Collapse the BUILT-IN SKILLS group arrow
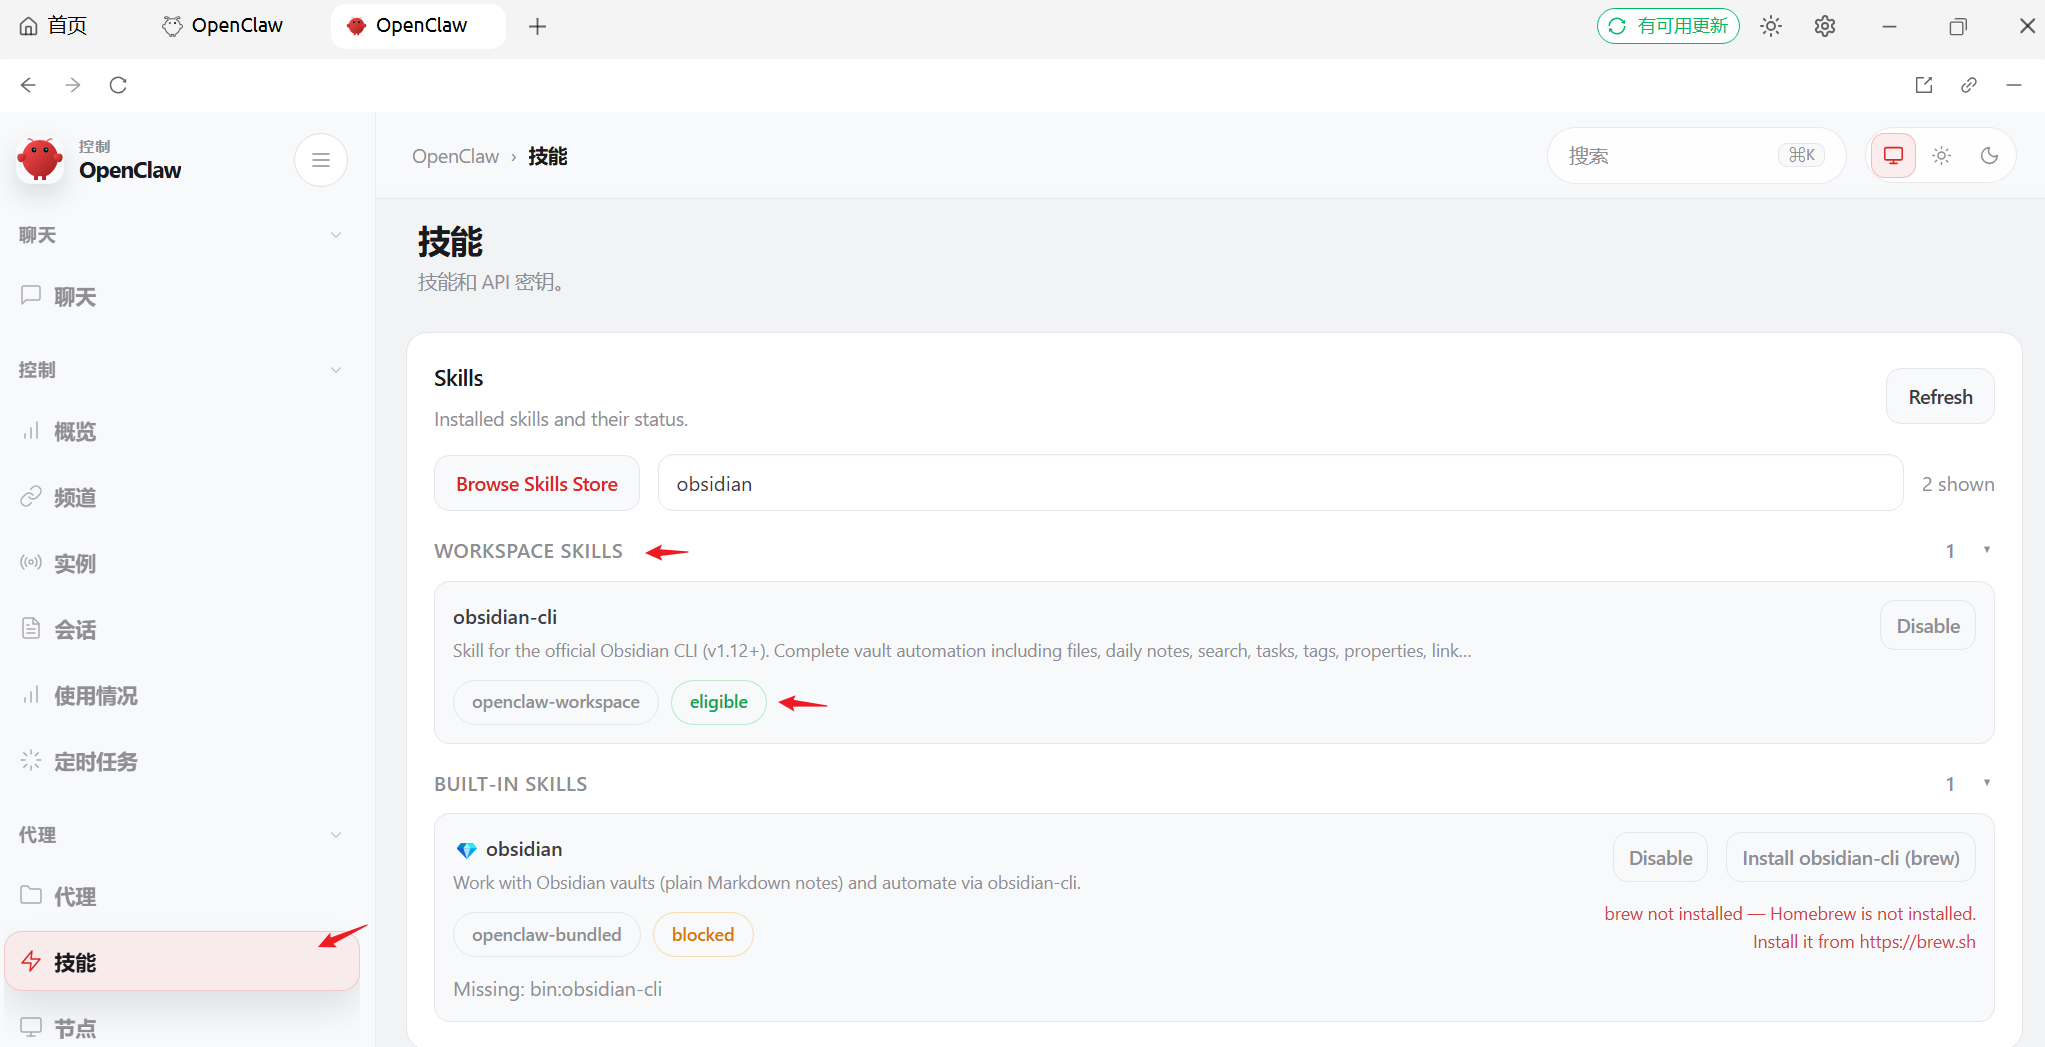2045x1047 pixels. pyautogui.click(x=1987, y=783)
